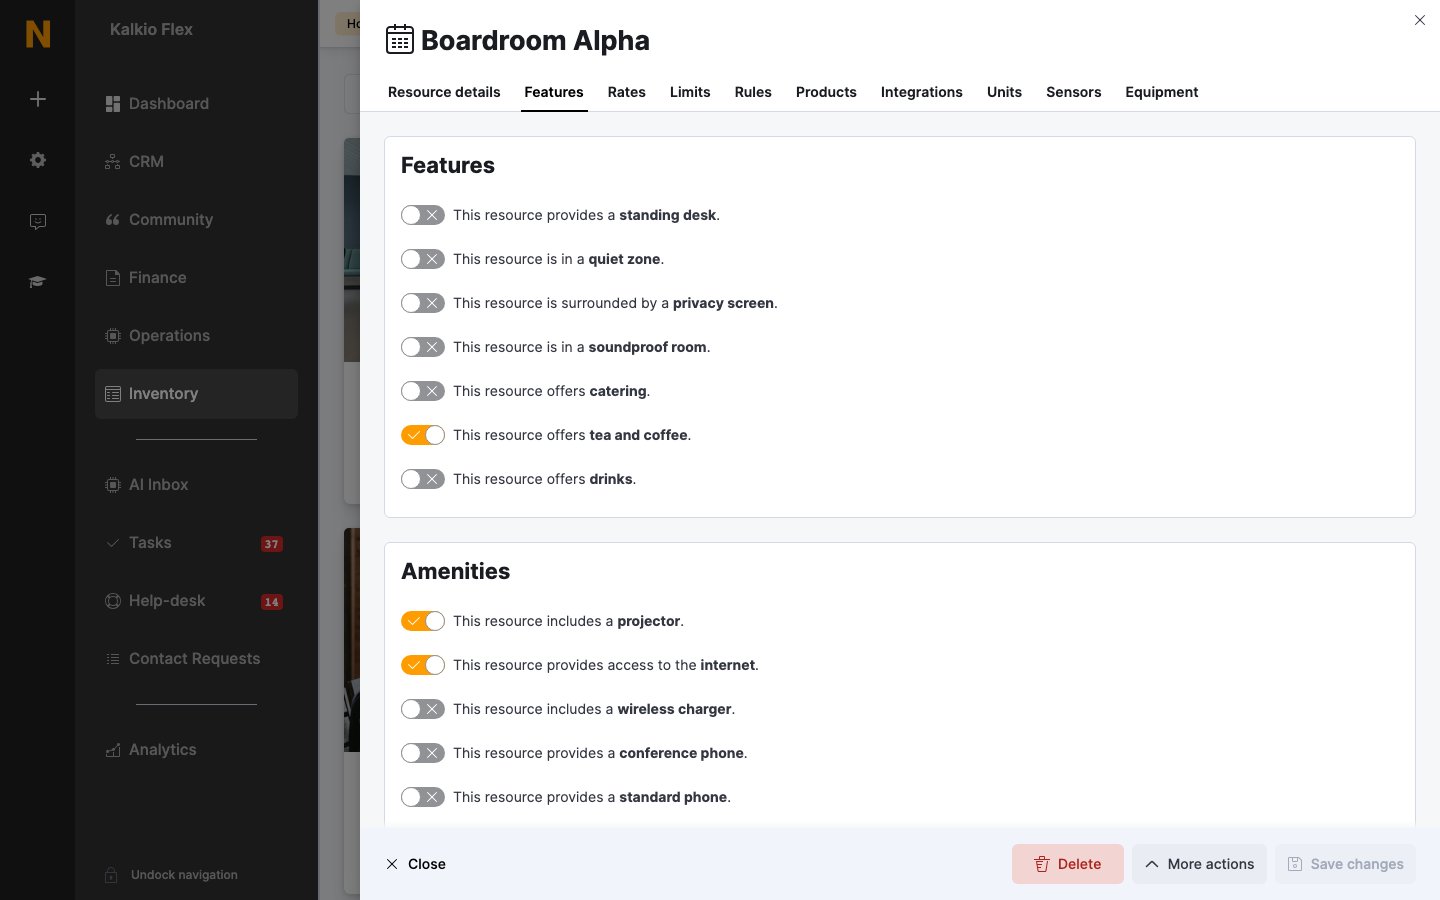Screen dimensions: 1440x900
Task: Click the Amenities section heading
Action: [455, 571]
